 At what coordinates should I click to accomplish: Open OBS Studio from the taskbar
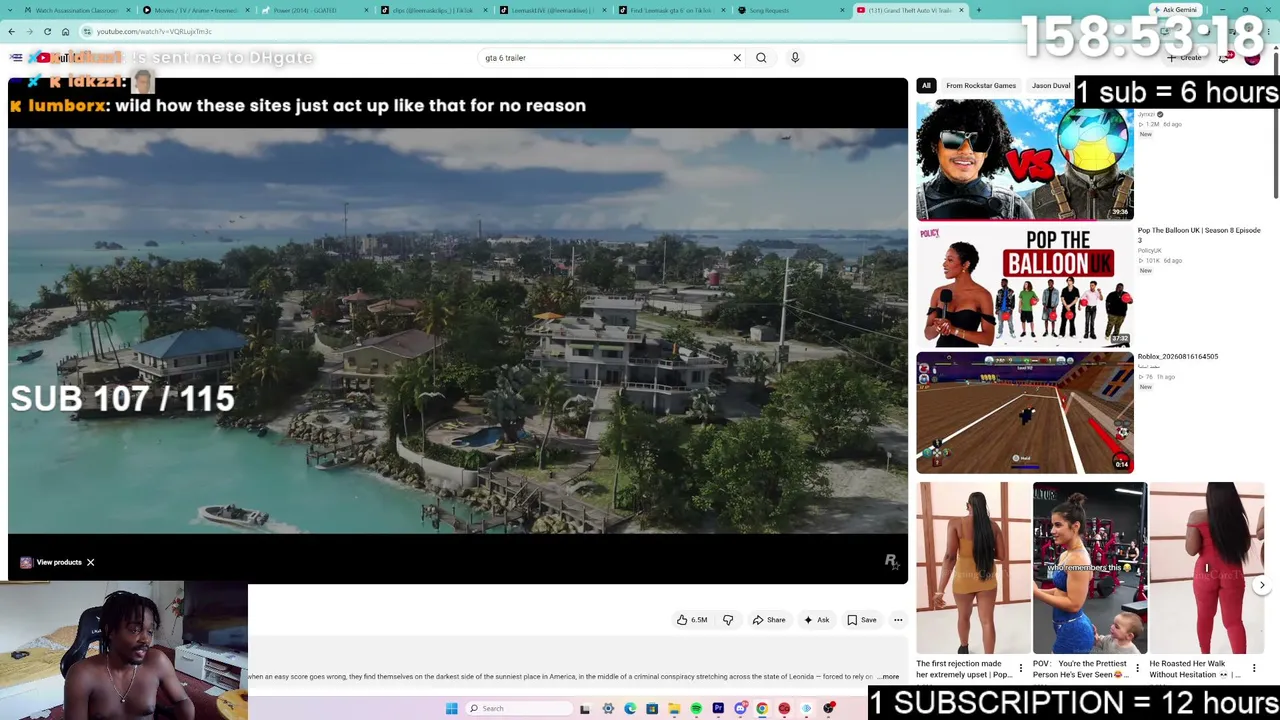(828, 709)
